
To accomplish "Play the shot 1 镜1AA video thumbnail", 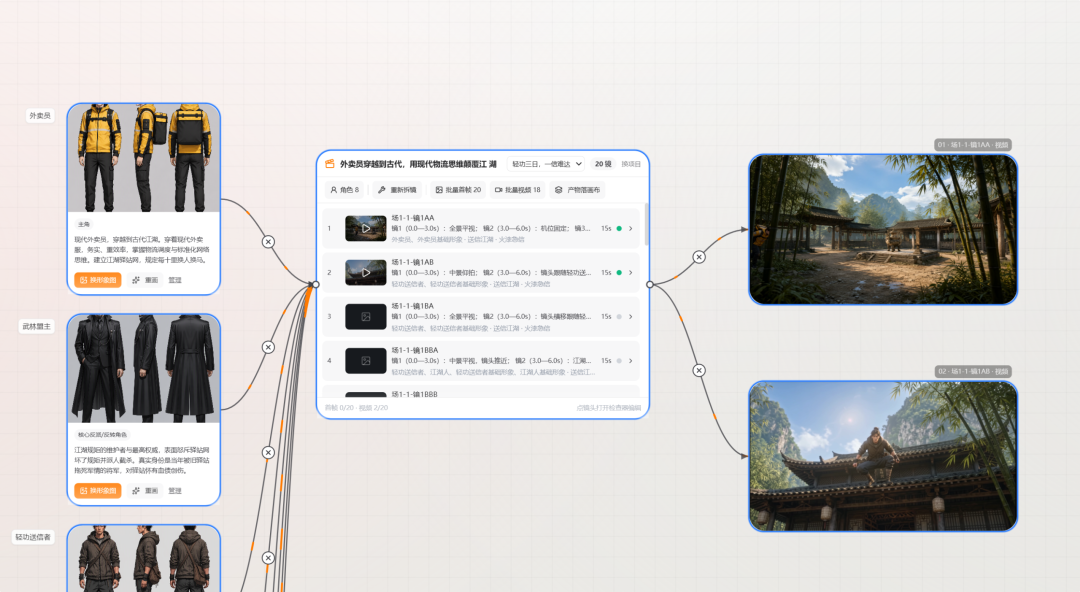I will click(x=366, y=228).
